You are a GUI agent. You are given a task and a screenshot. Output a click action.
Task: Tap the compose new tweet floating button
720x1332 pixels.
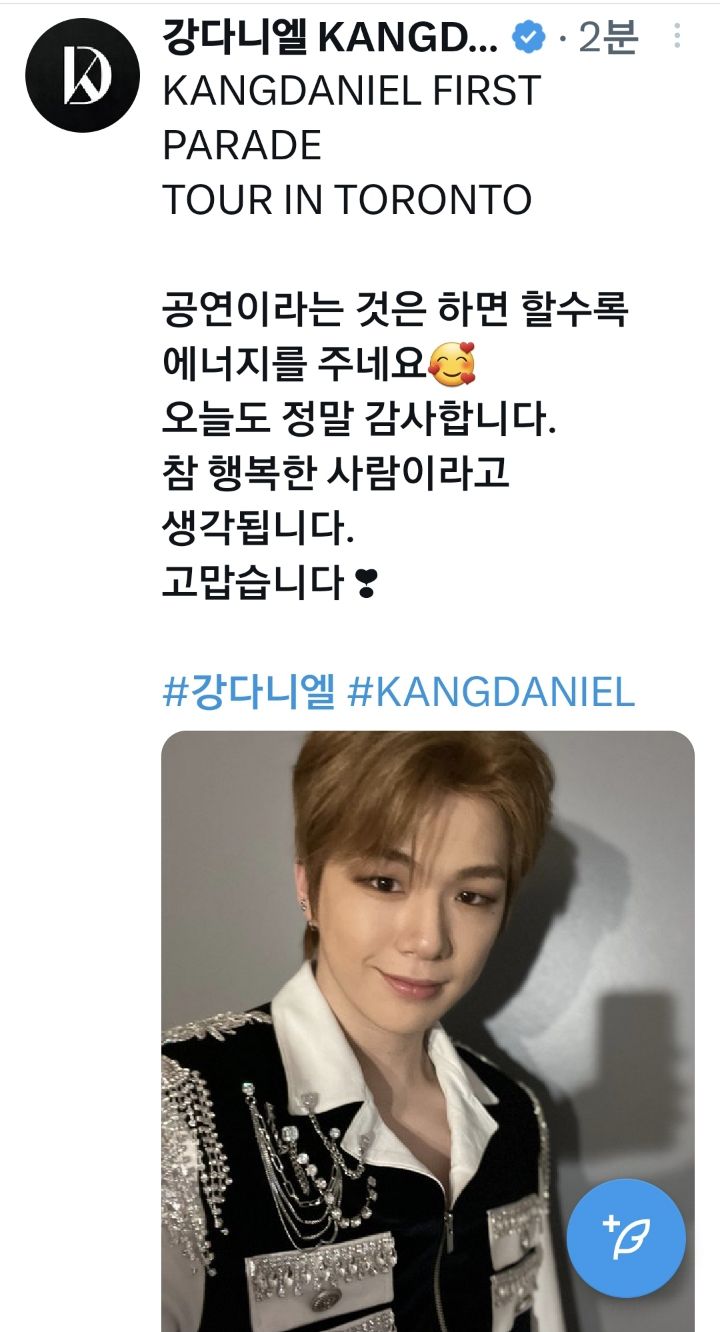(x=626, y=1238)
